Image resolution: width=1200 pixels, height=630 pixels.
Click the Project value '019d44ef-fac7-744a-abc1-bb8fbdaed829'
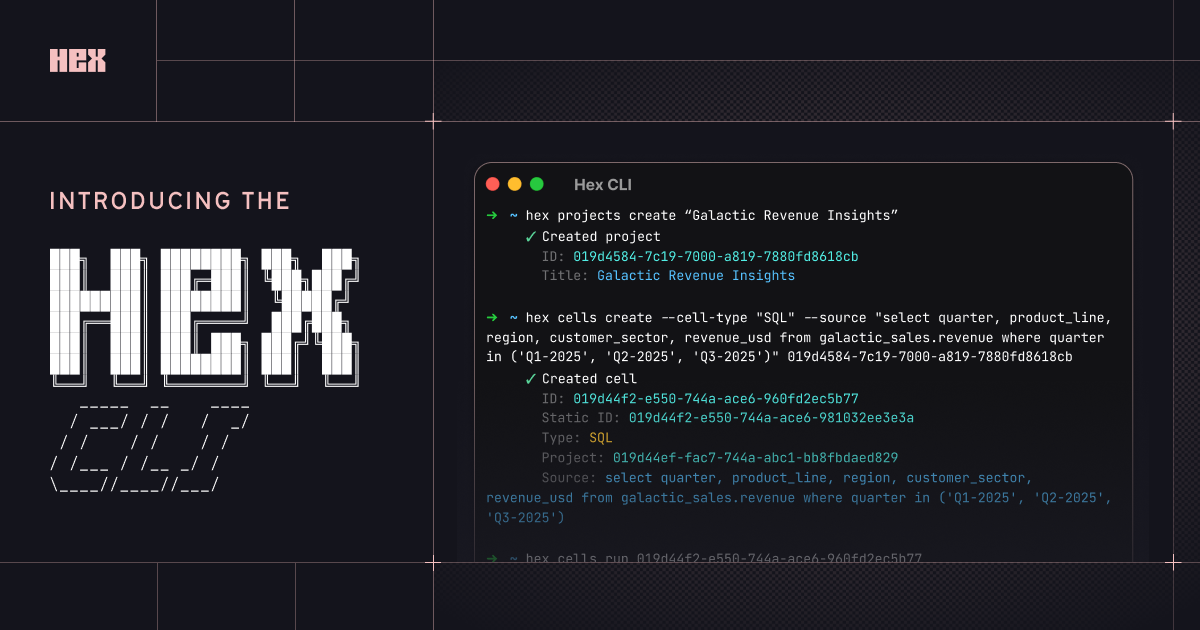tap(755, 457)
